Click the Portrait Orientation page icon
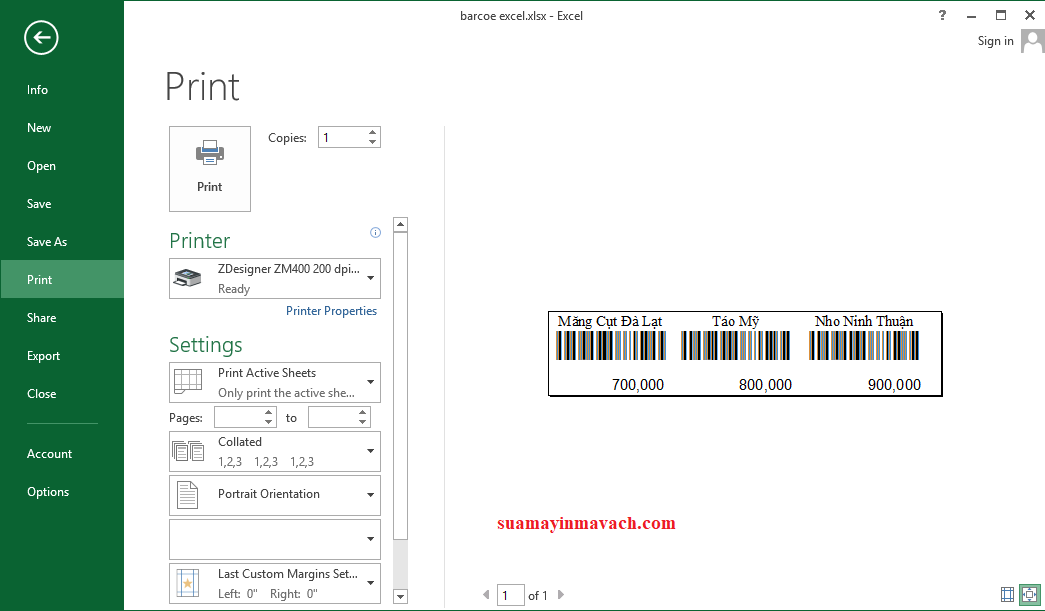Image resolution: width=1045 pixels, height=611 pixels. (188, 495)
